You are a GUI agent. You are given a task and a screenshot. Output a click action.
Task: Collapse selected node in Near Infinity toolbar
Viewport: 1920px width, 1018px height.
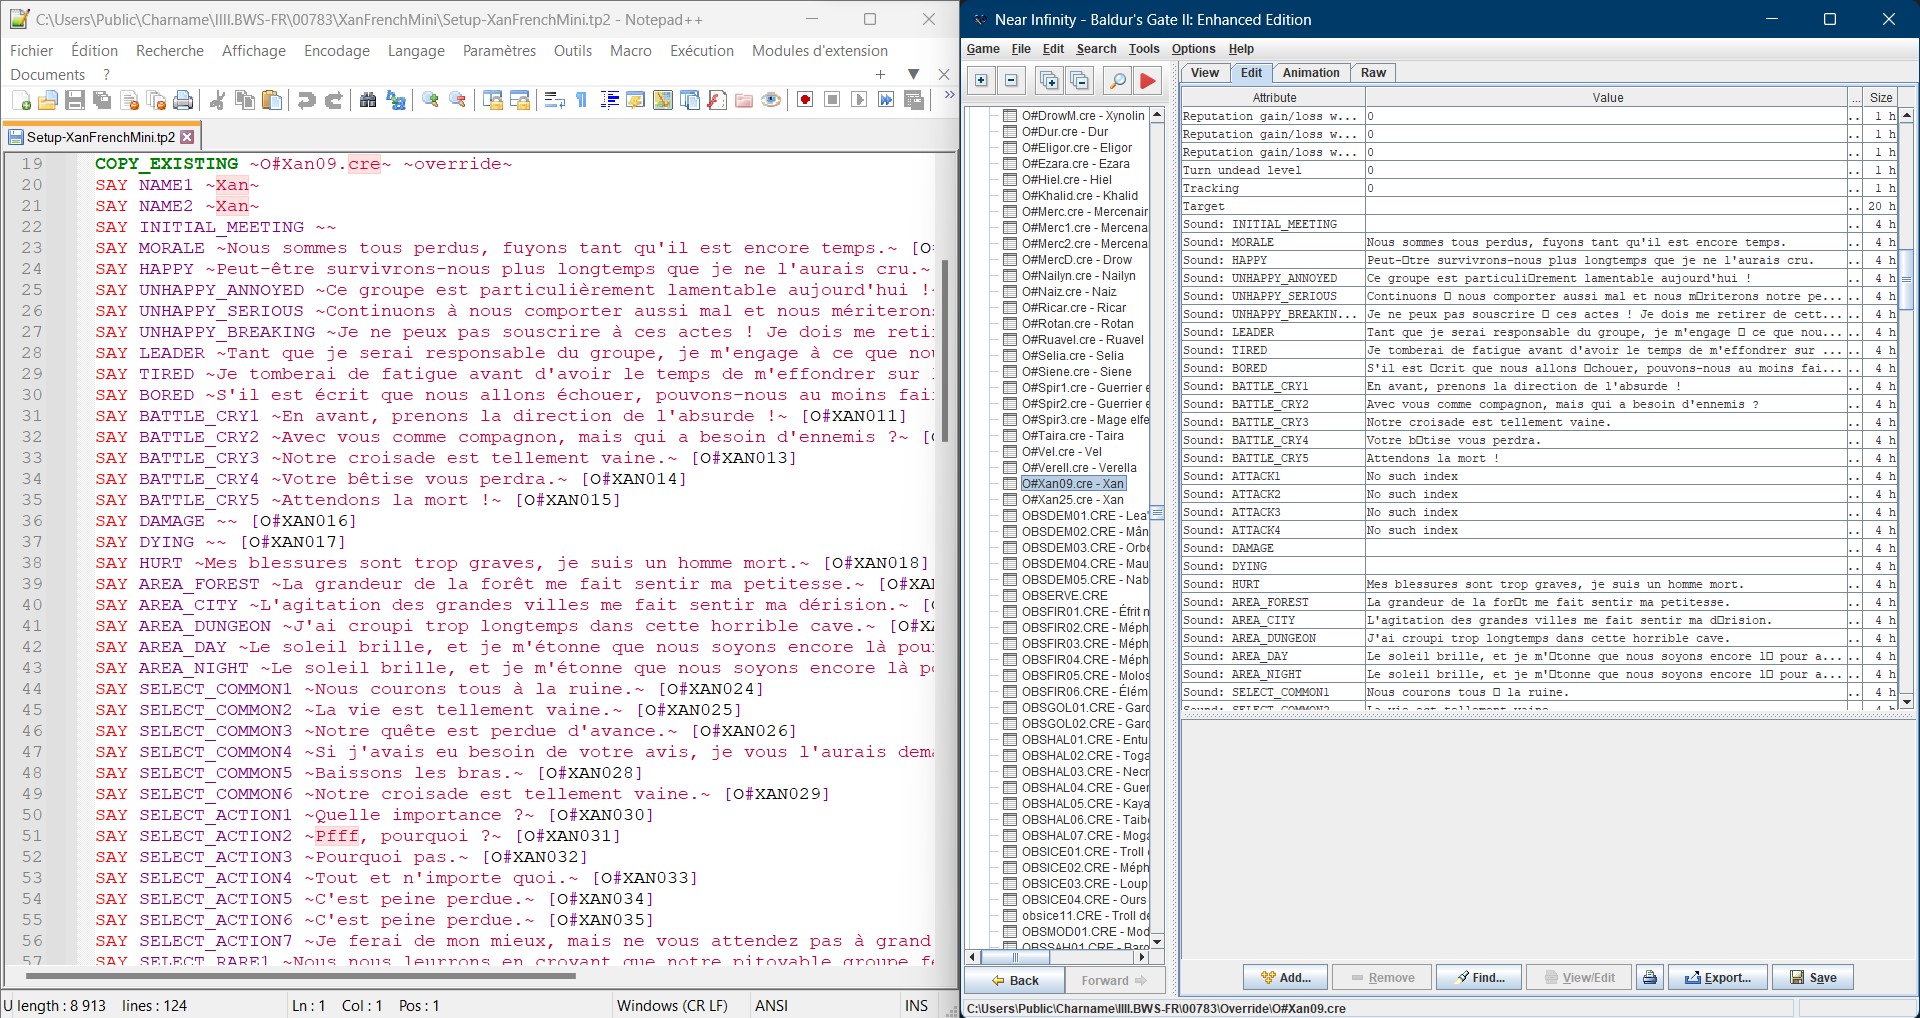coord(1011,81)
